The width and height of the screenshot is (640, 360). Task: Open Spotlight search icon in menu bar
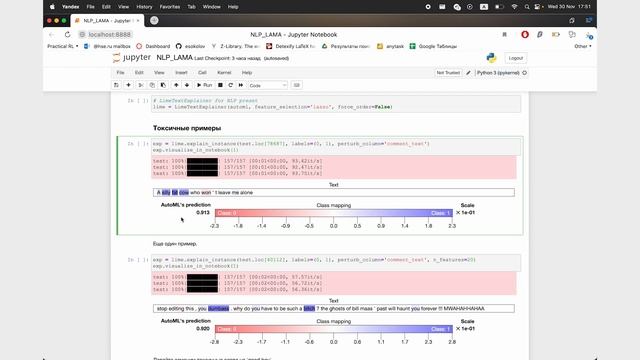tap(527, 7)
